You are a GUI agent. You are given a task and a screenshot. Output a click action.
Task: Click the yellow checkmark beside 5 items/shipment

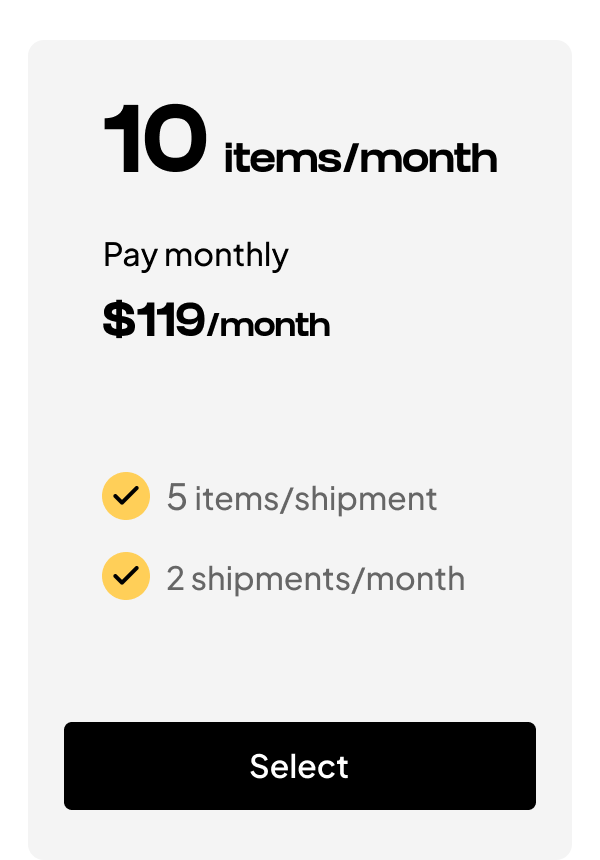tap(126, 496)
